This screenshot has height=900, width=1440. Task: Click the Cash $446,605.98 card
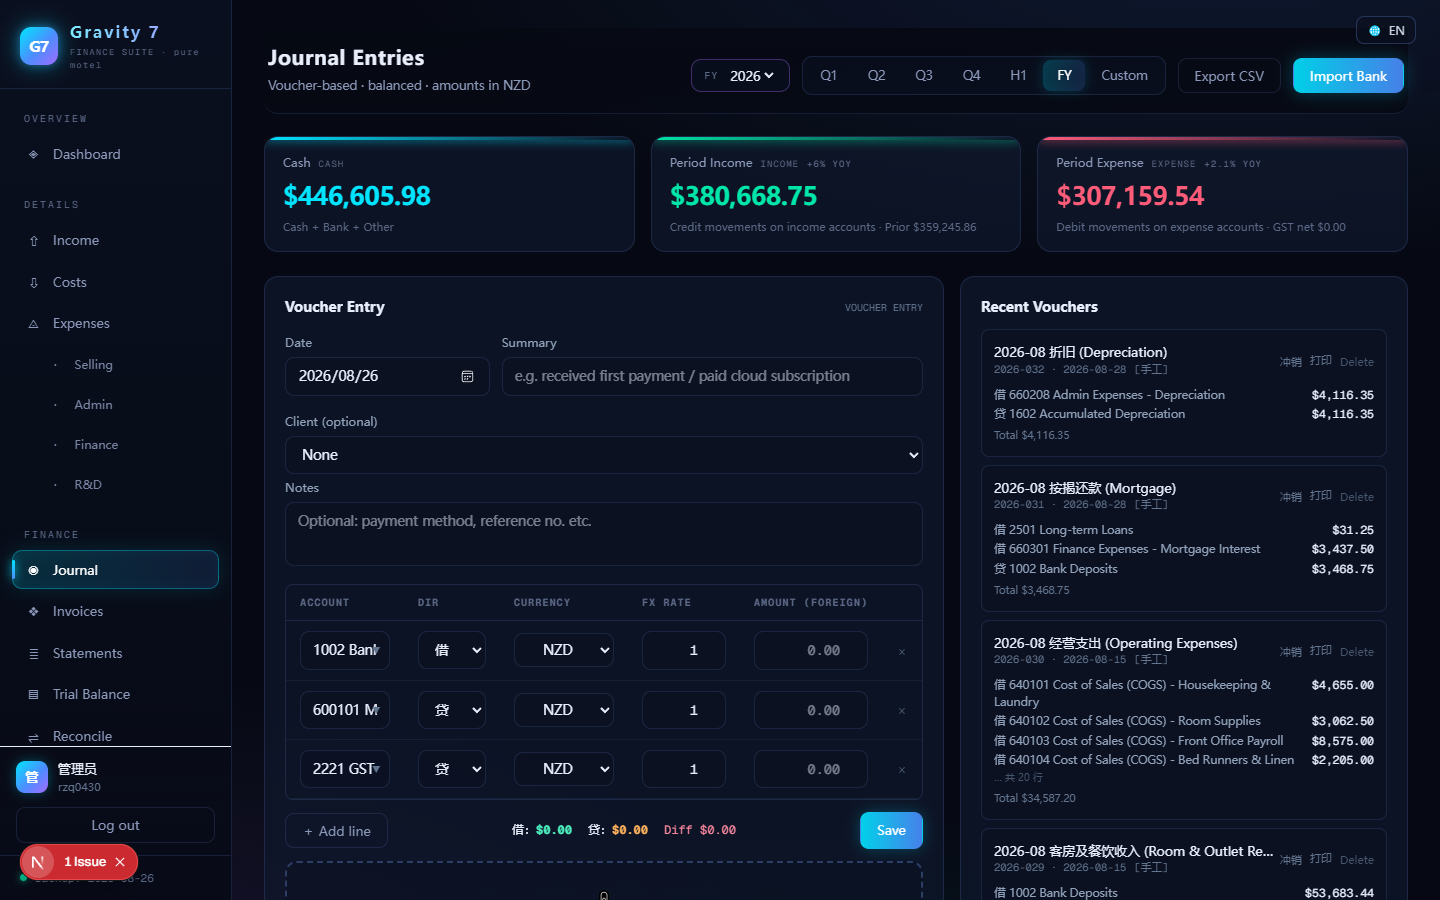[x=449, y=194]
